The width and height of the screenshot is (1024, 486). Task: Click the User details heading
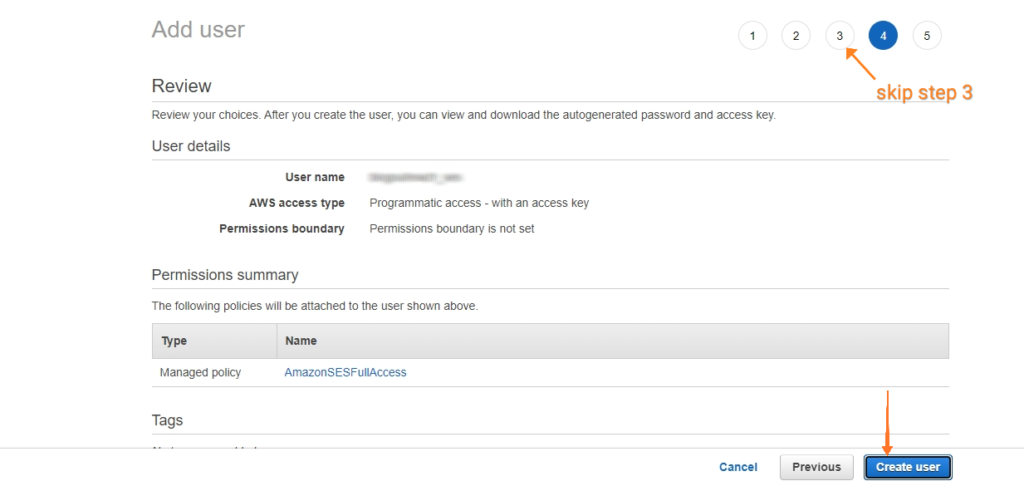tap(191, 146)
